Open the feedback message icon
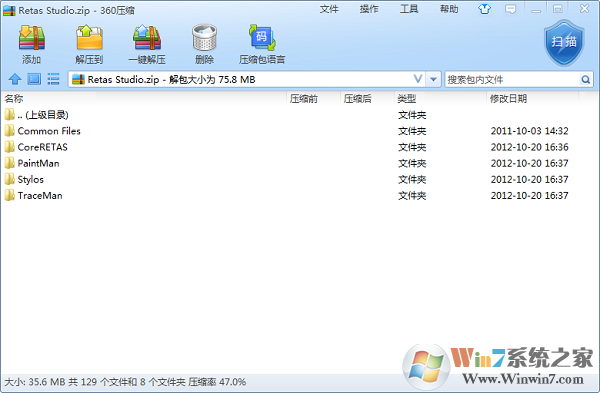Screen dimensions: 600x393 coord(510,9)
